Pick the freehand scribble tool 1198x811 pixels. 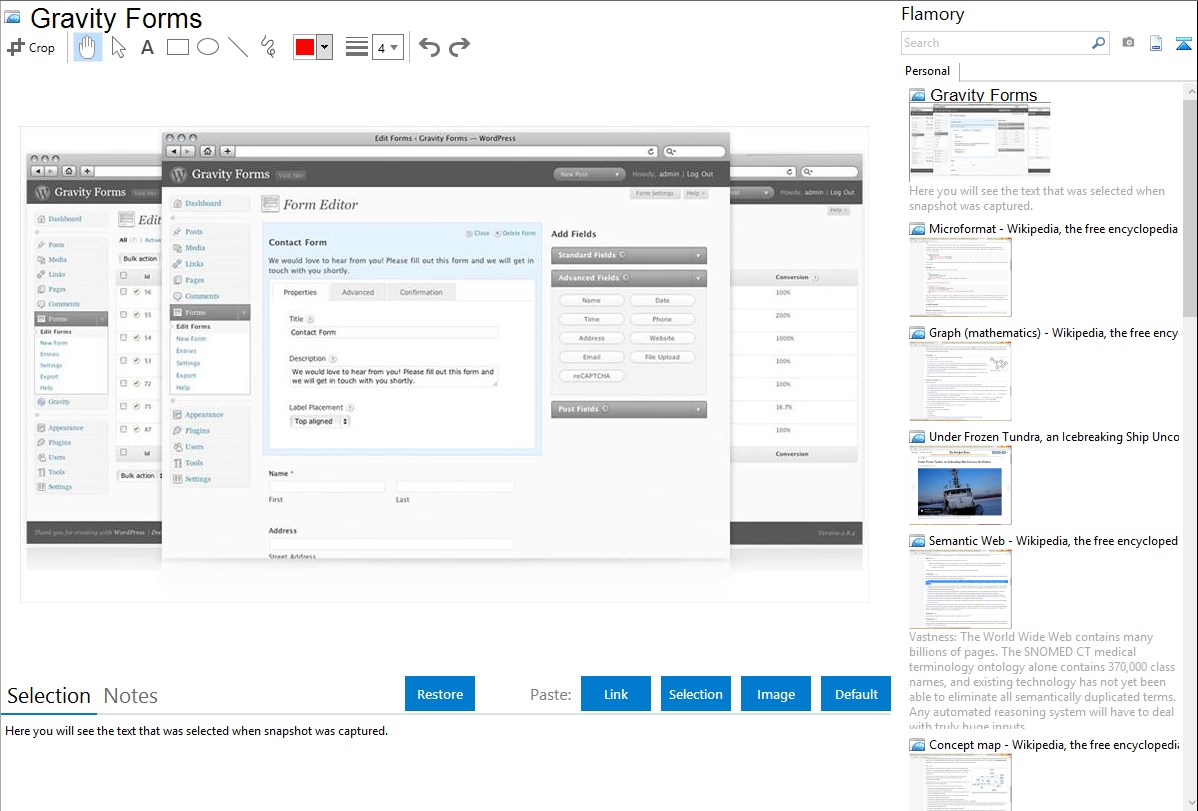click(x=268, y=47)
